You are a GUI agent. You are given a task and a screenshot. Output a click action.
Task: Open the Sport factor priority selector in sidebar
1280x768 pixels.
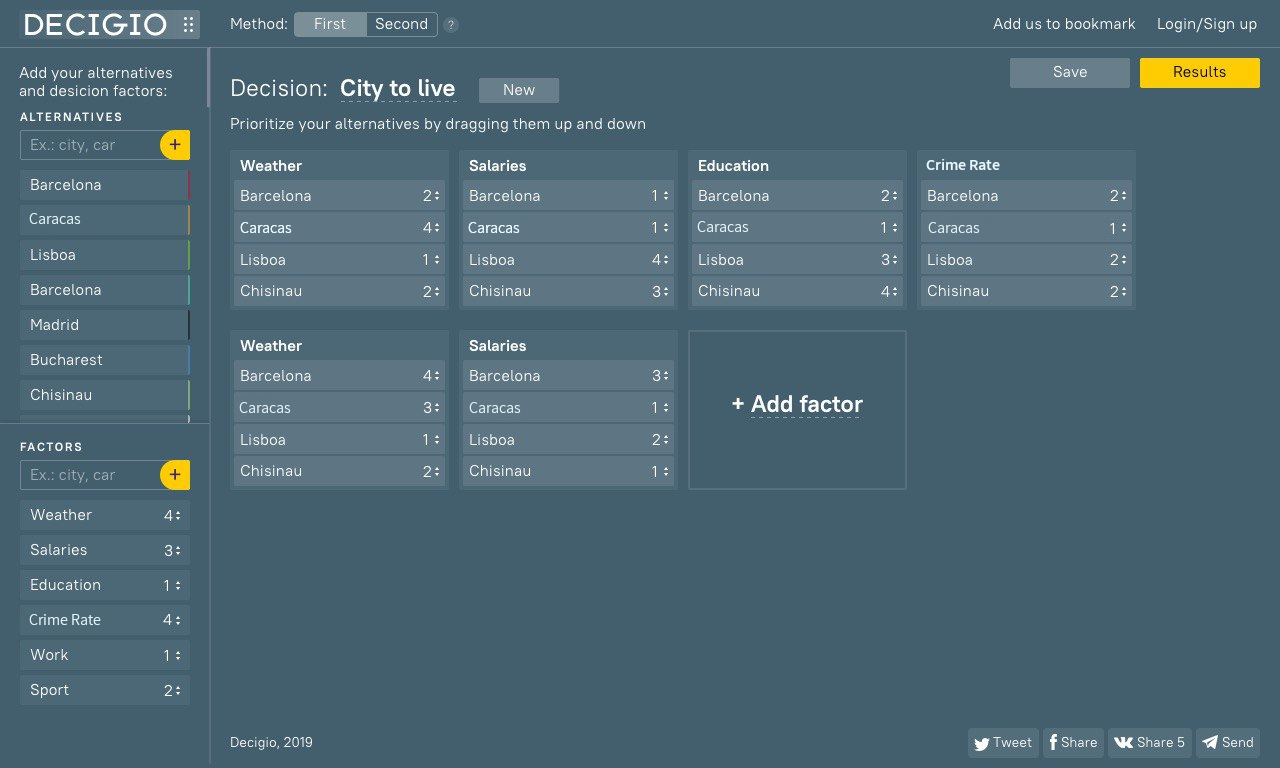point(173,690)
